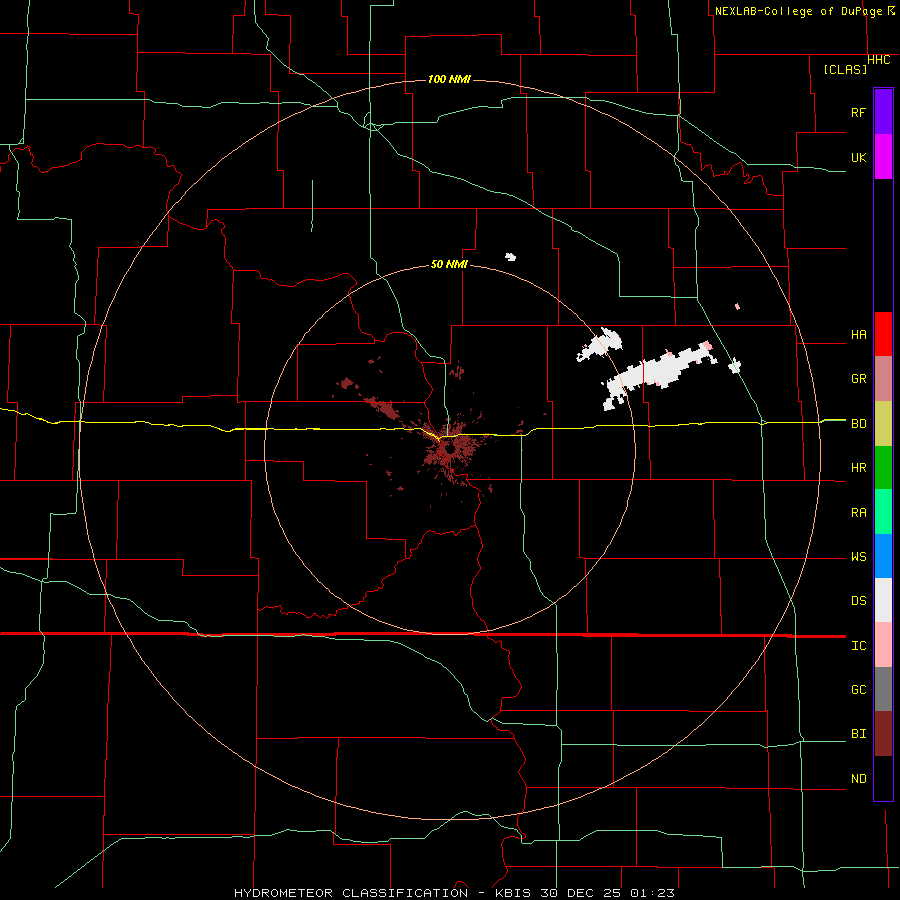Pick the RA light green swatch
Image resolution: width=900 pixels, height=900 pixels.
(883, 512)
